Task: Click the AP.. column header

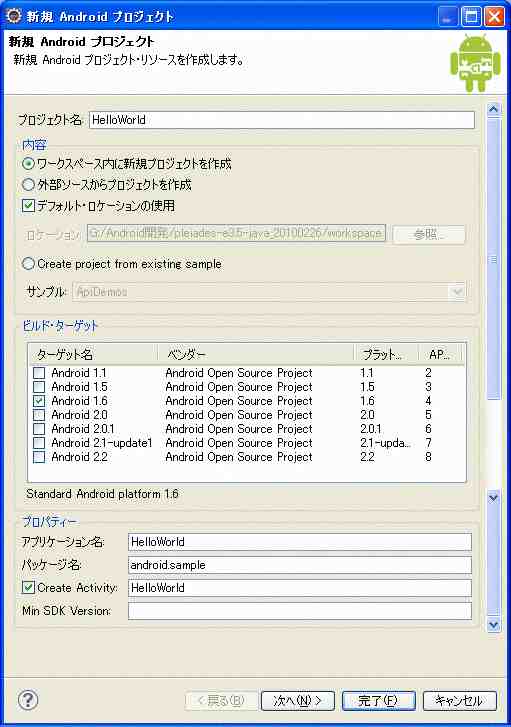Action: [x=441, y=355]
